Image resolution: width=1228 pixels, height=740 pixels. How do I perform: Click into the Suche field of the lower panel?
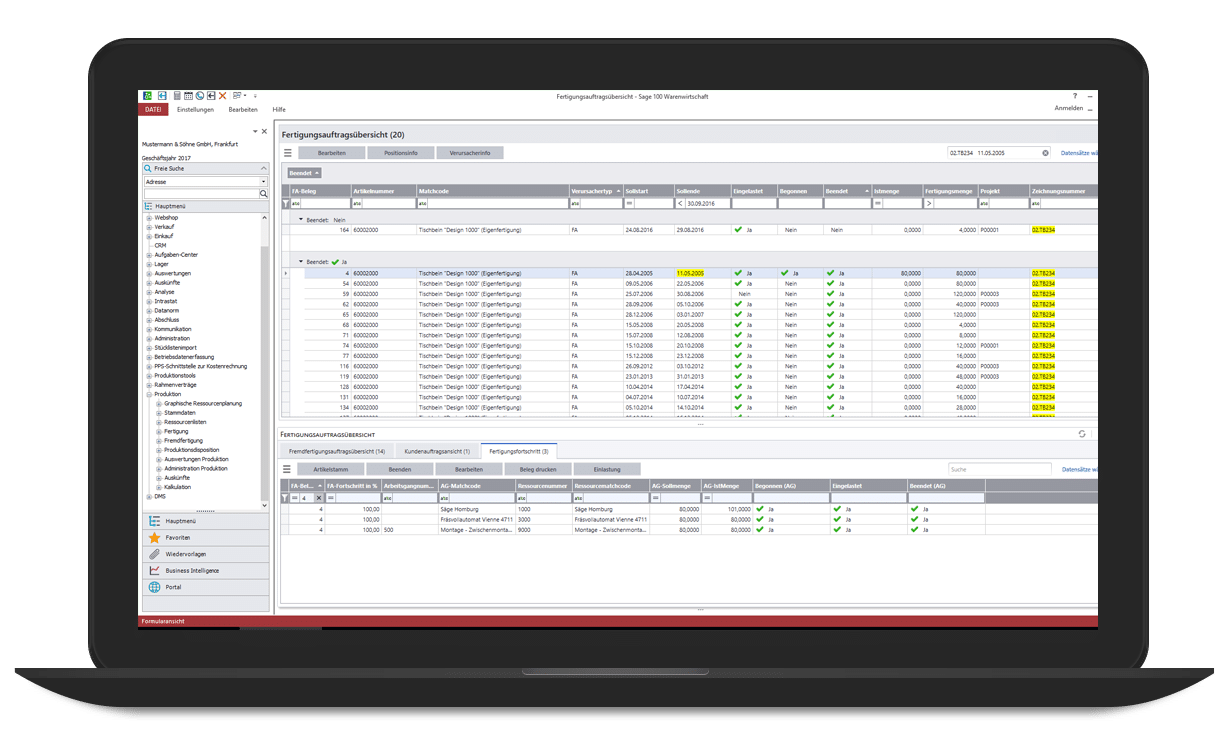1000,468
